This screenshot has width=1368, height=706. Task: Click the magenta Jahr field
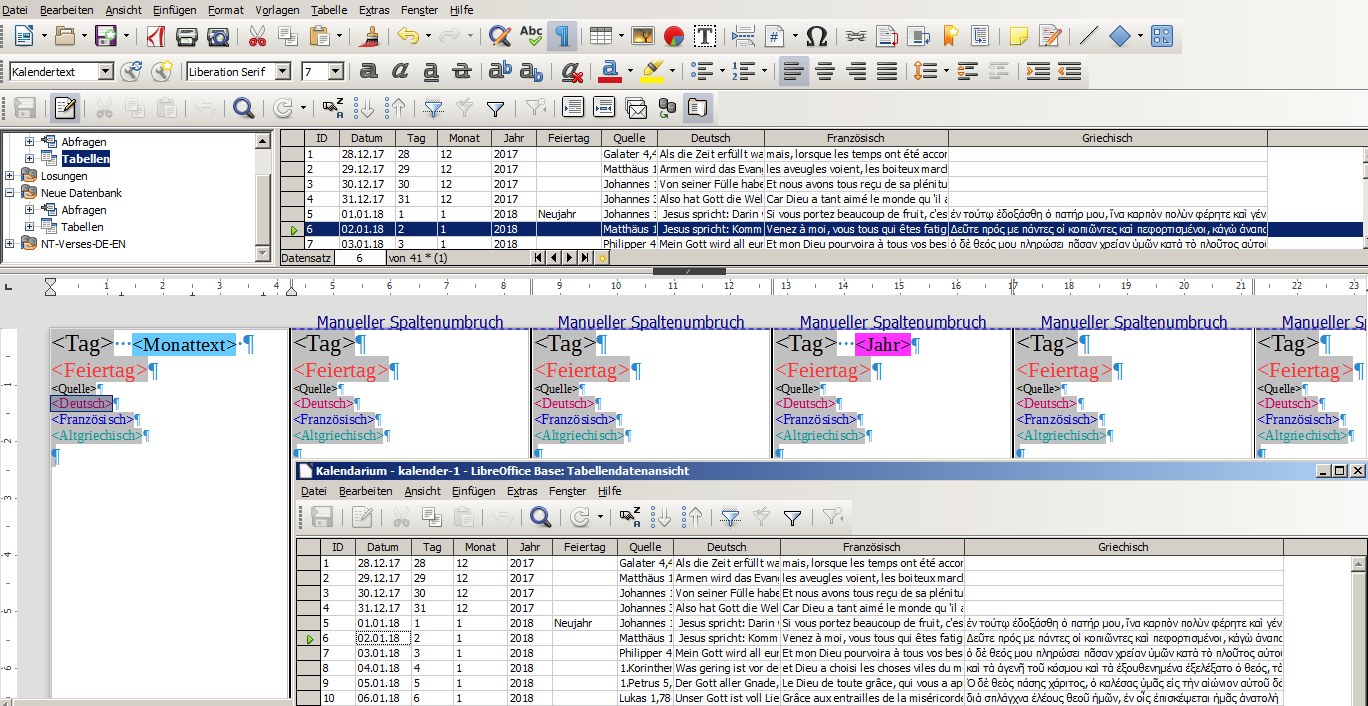[x=883, y=344]
